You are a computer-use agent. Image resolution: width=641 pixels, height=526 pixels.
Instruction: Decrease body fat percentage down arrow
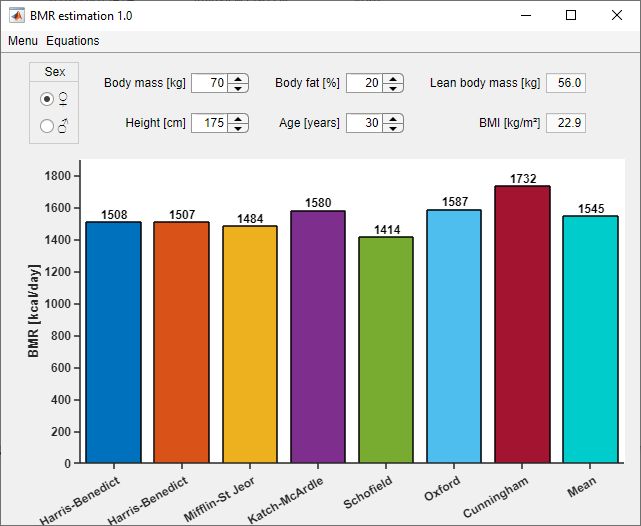pyautogui.click(x=394, y=88)
